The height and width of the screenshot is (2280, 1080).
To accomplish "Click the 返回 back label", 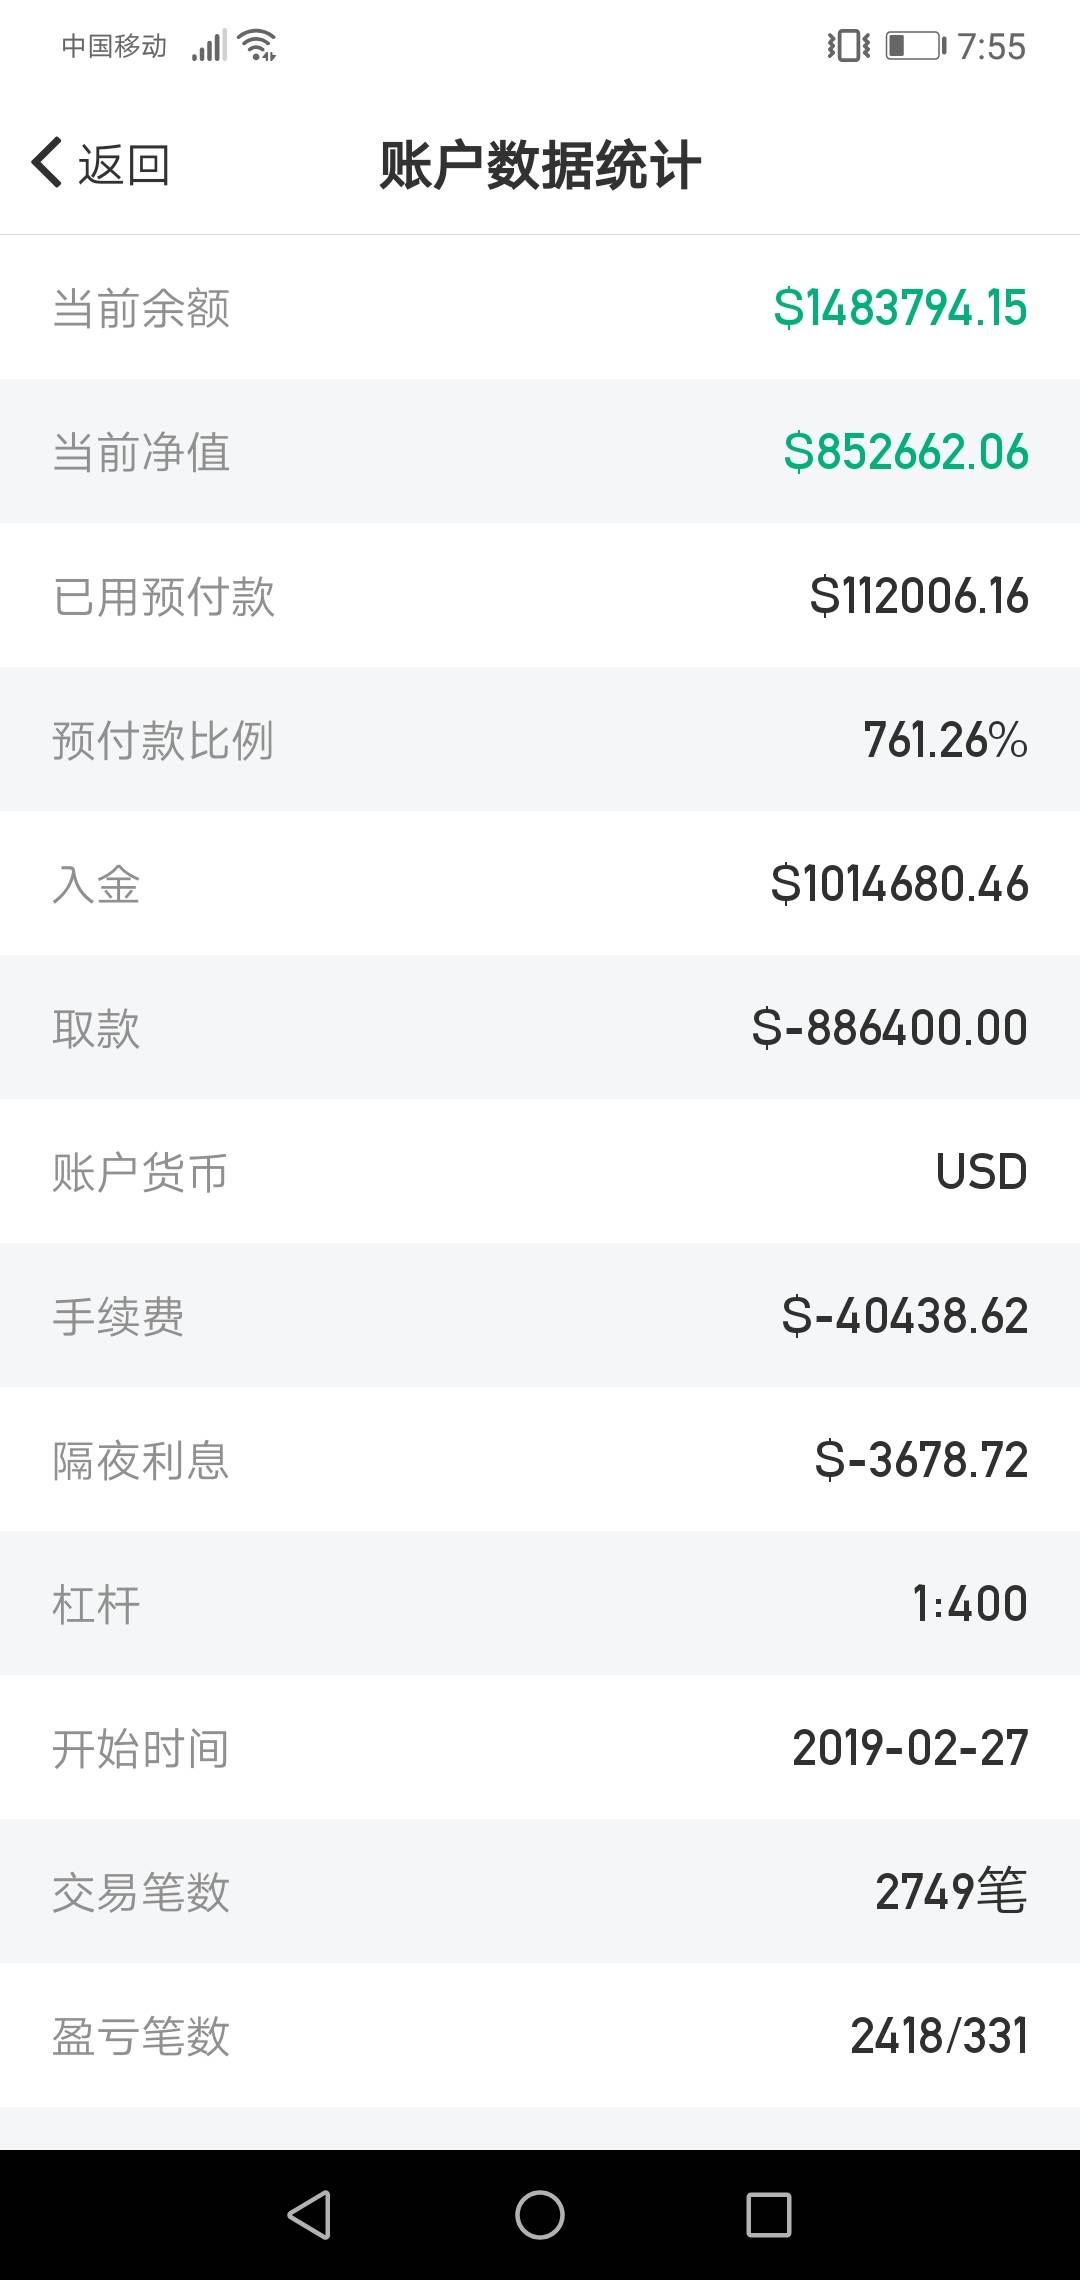I will point(124,165).
